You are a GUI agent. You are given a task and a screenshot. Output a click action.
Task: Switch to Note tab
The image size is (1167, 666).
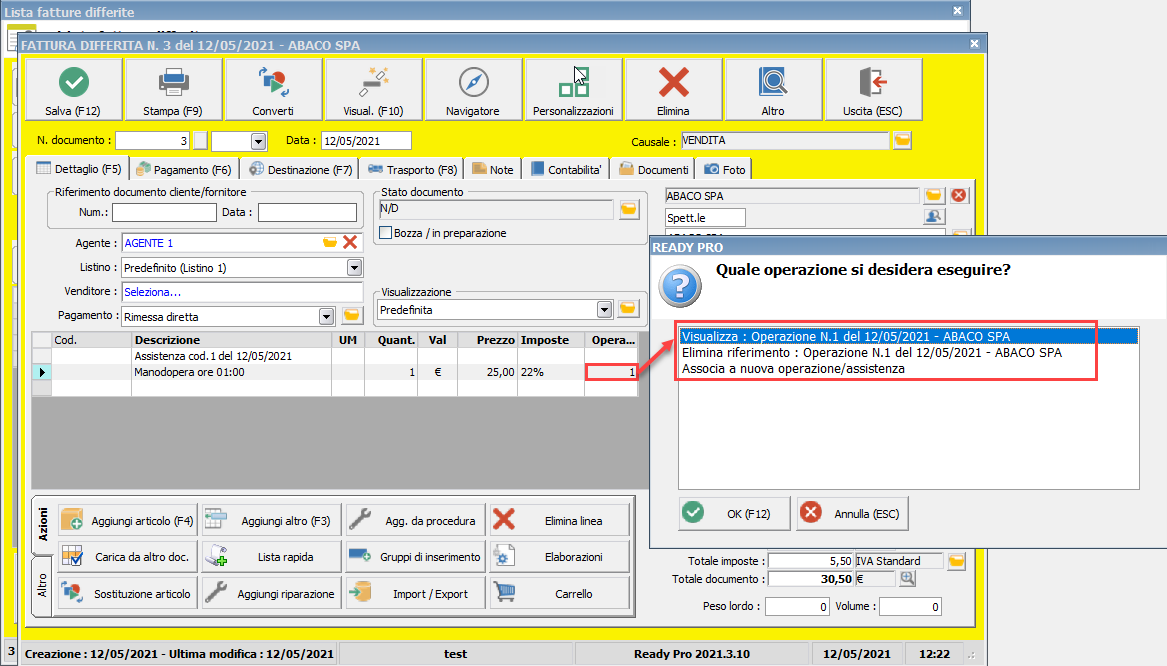(x=493, y=170)
